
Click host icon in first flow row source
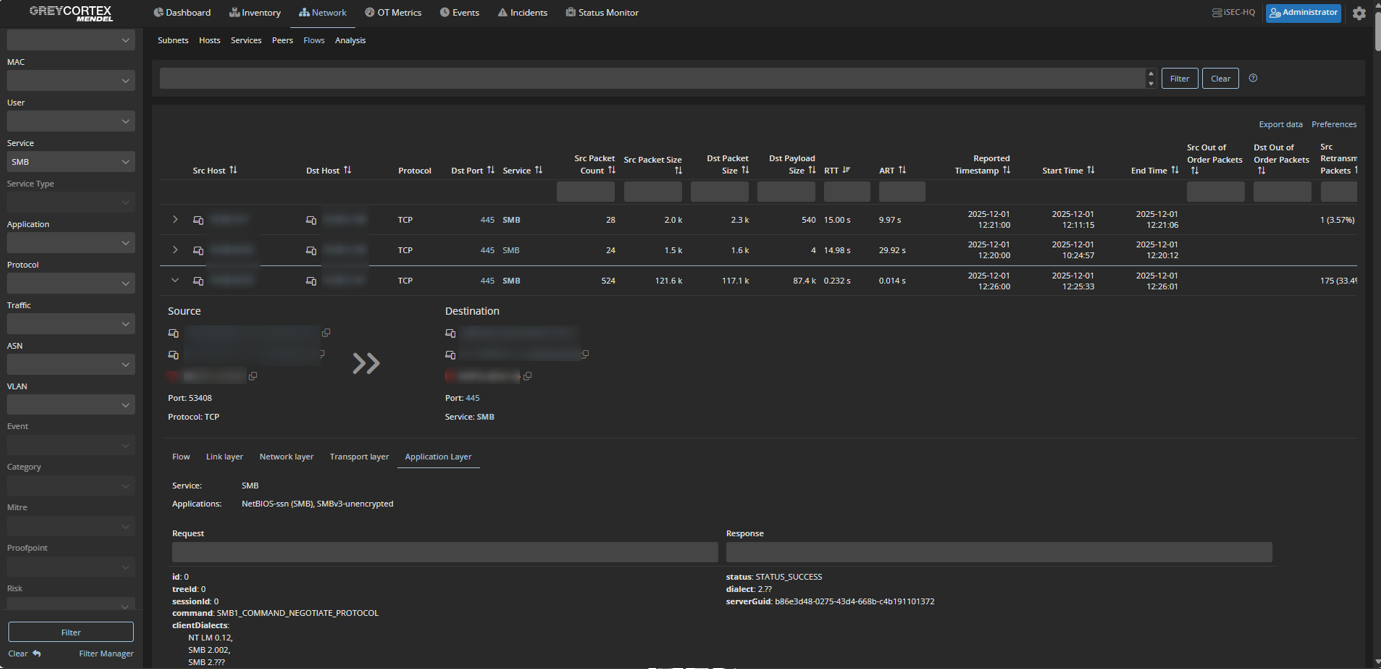198,220
